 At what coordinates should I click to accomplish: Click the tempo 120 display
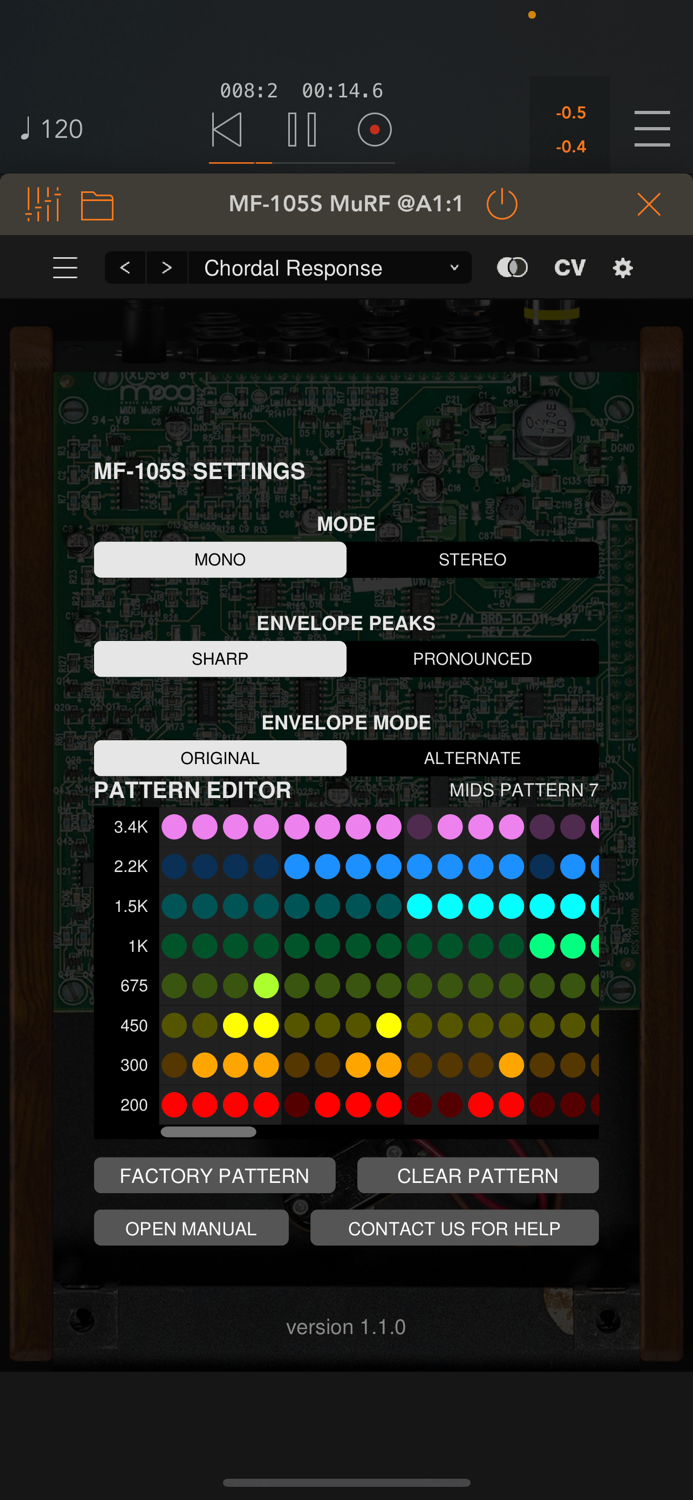[x=52, y=129]
